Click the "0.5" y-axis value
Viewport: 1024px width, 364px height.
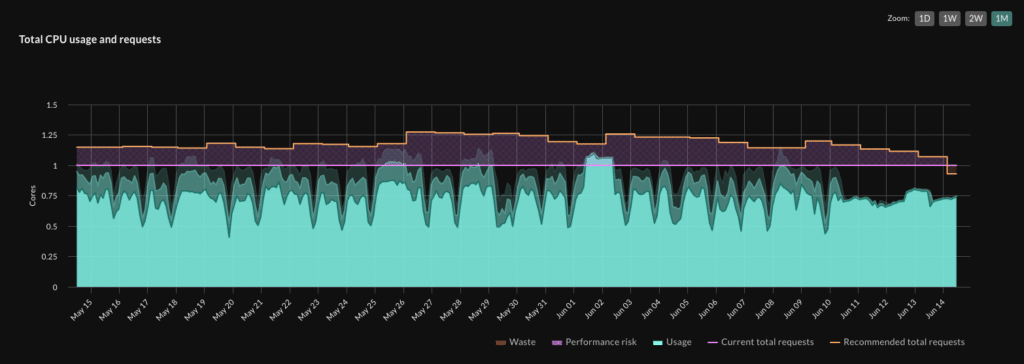[x=52, y=227]
